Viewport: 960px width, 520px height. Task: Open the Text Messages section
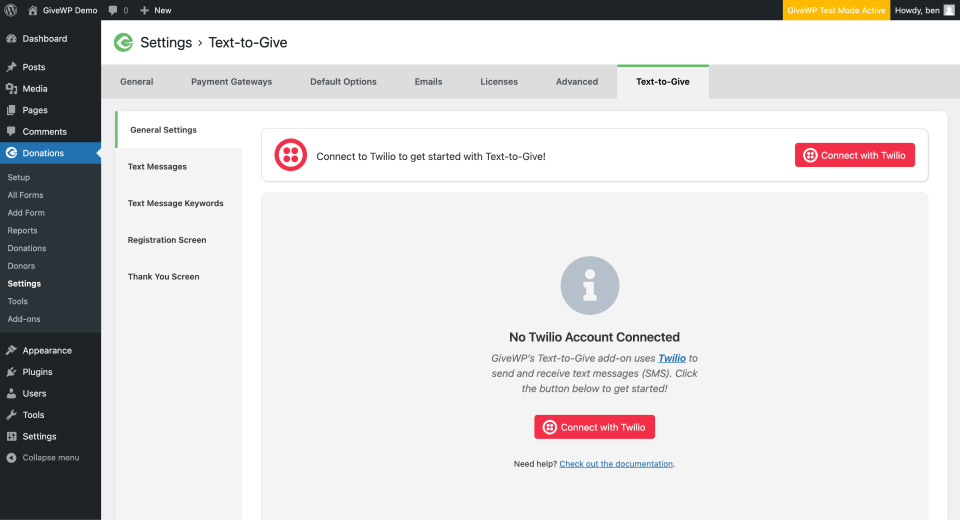[x=179, y=167]
